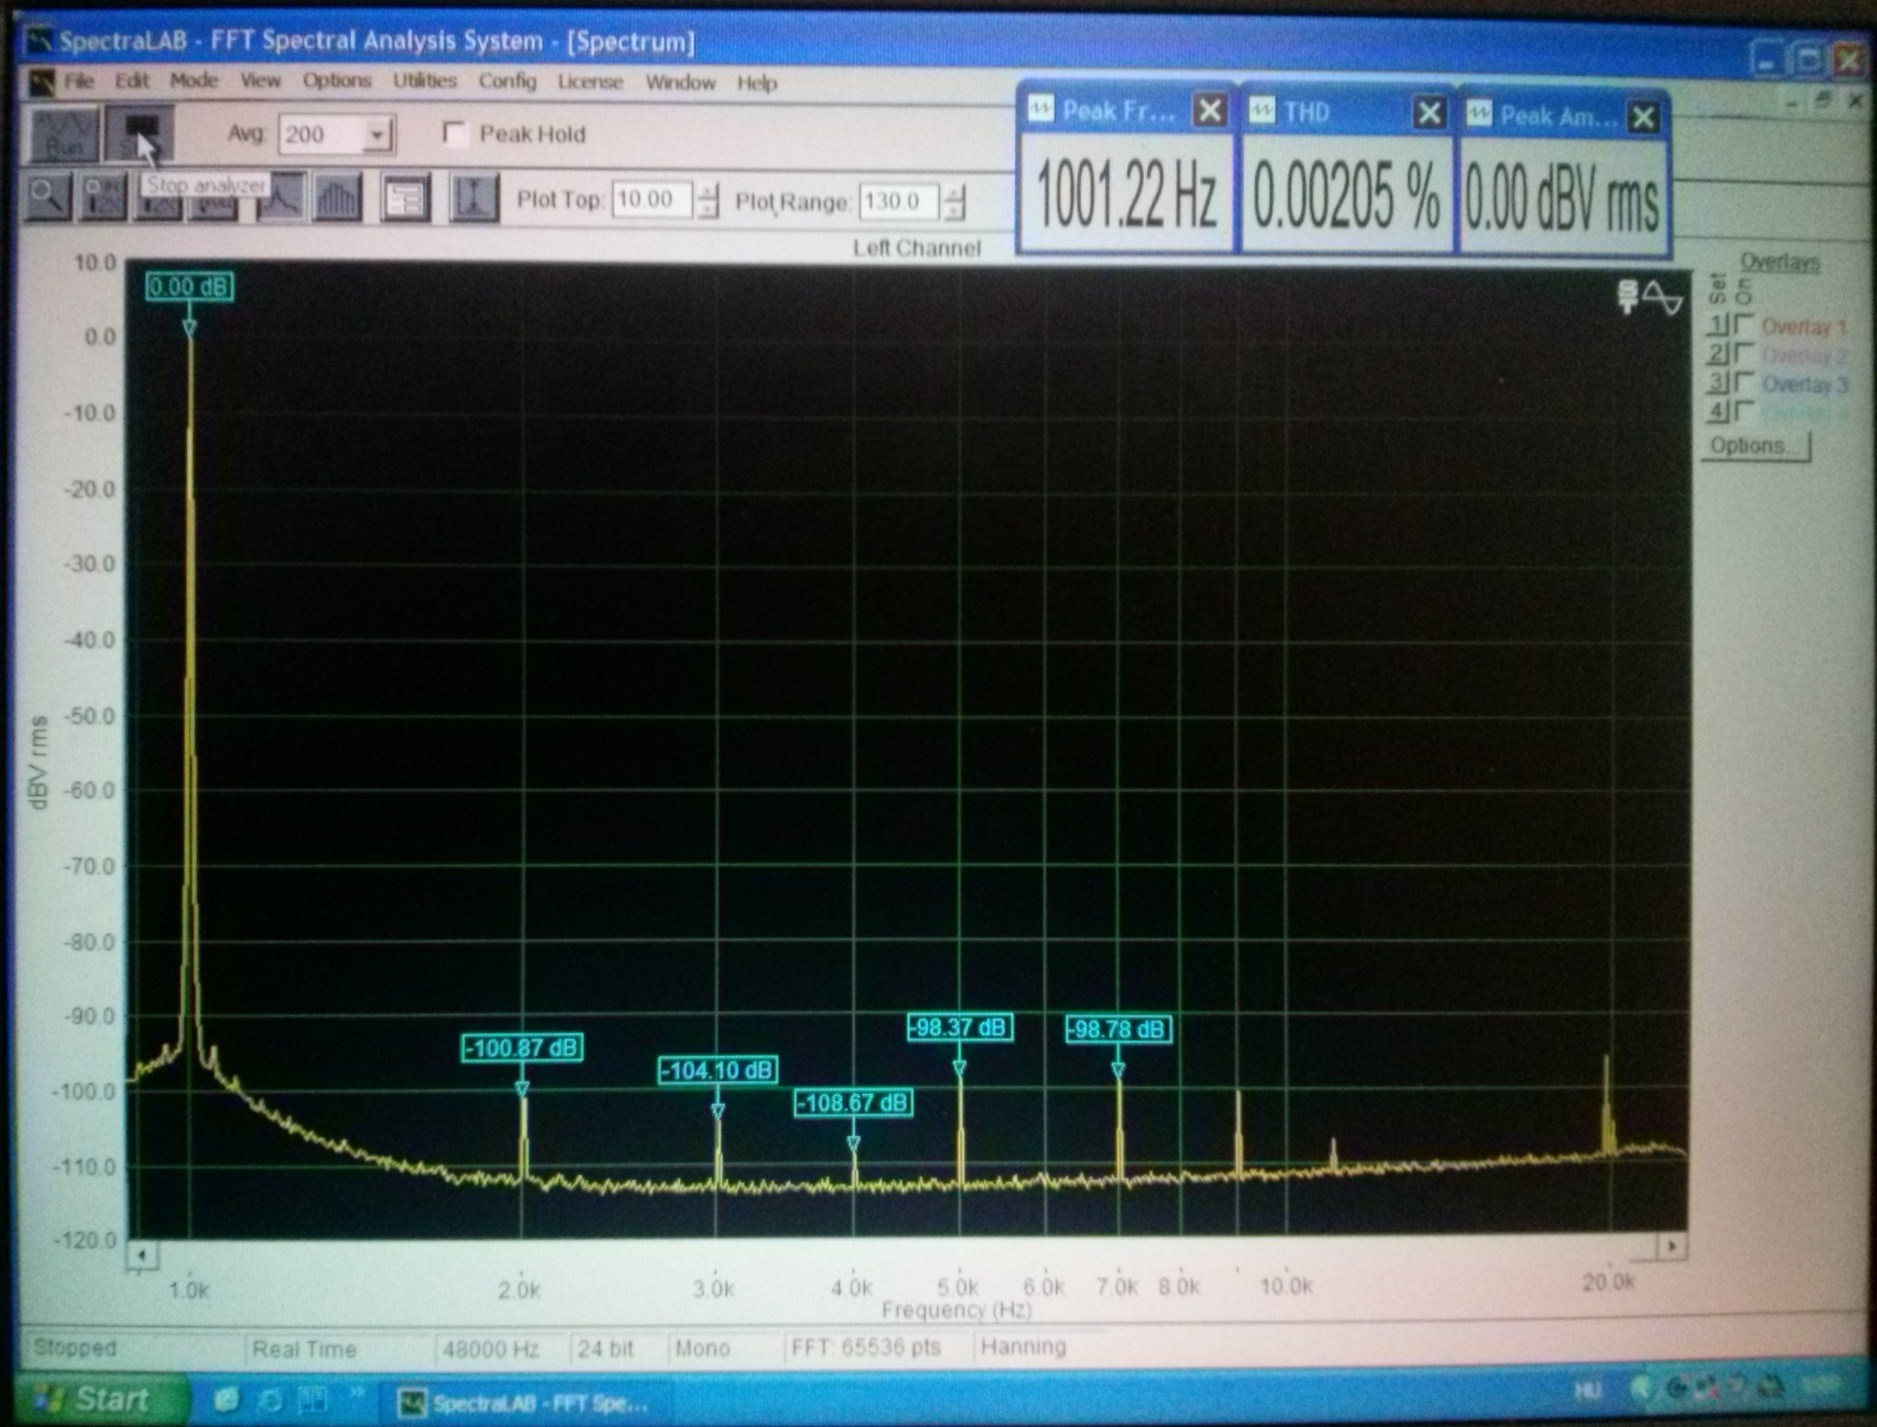
Task: Close the Peak Amplitude readout window
Action: pos(1643,117)
